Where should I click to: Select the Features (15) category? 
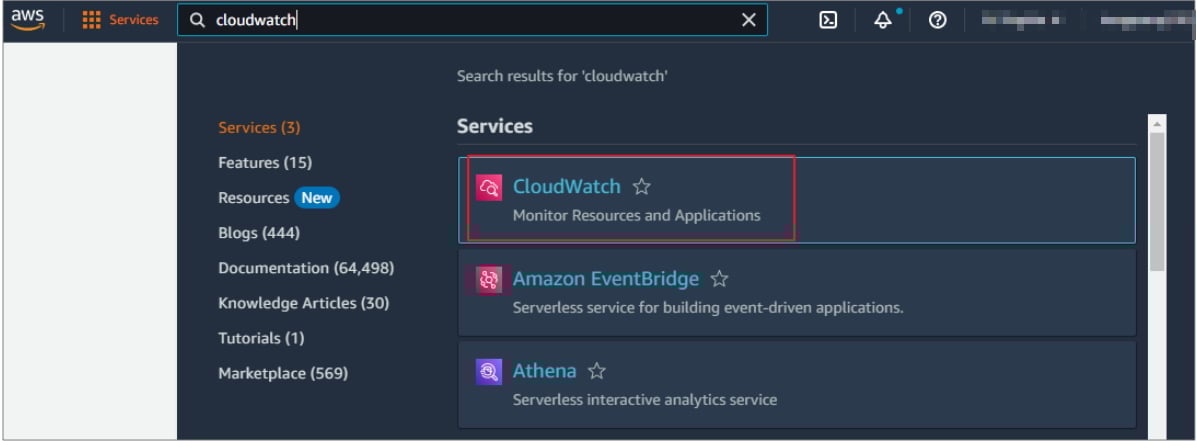(265, 163)
